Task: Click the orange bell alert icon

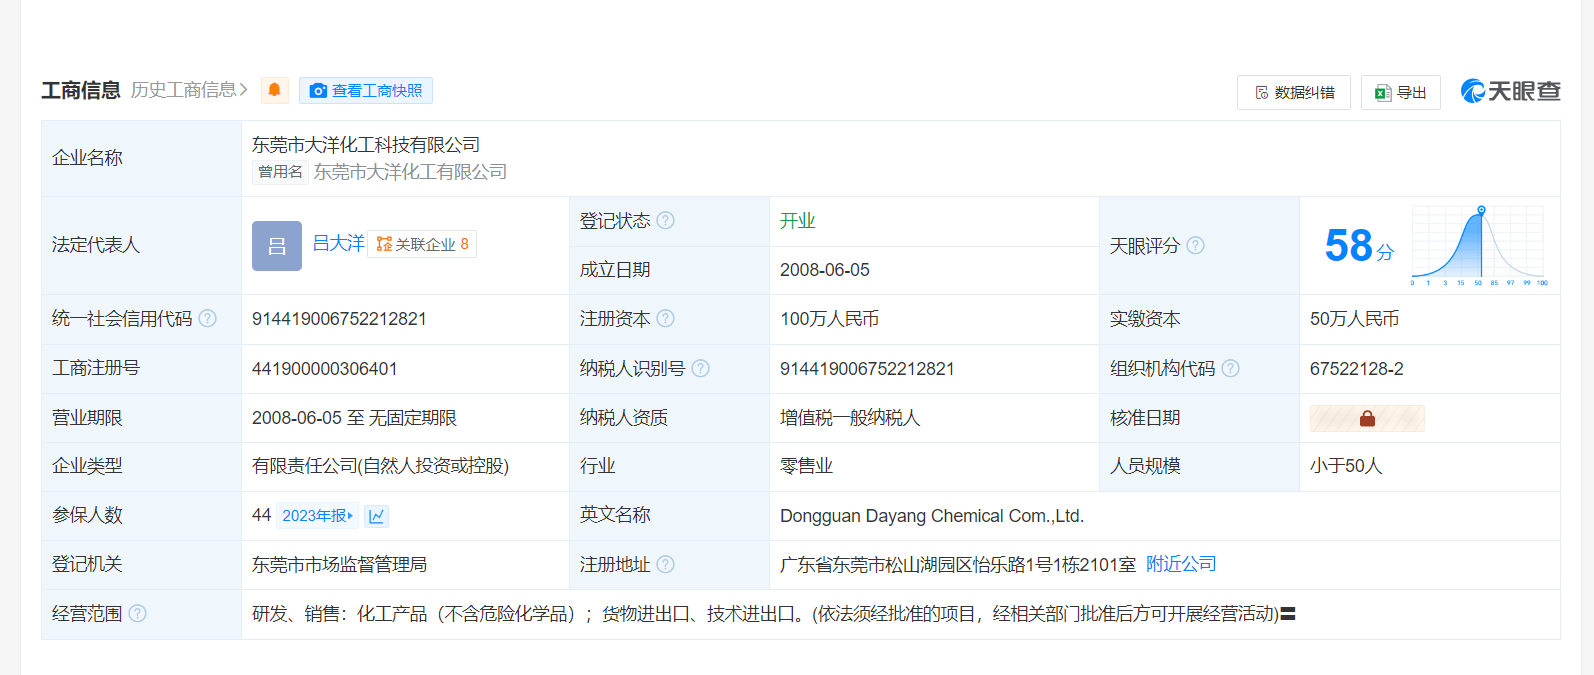Action: [x=274, y=90]
